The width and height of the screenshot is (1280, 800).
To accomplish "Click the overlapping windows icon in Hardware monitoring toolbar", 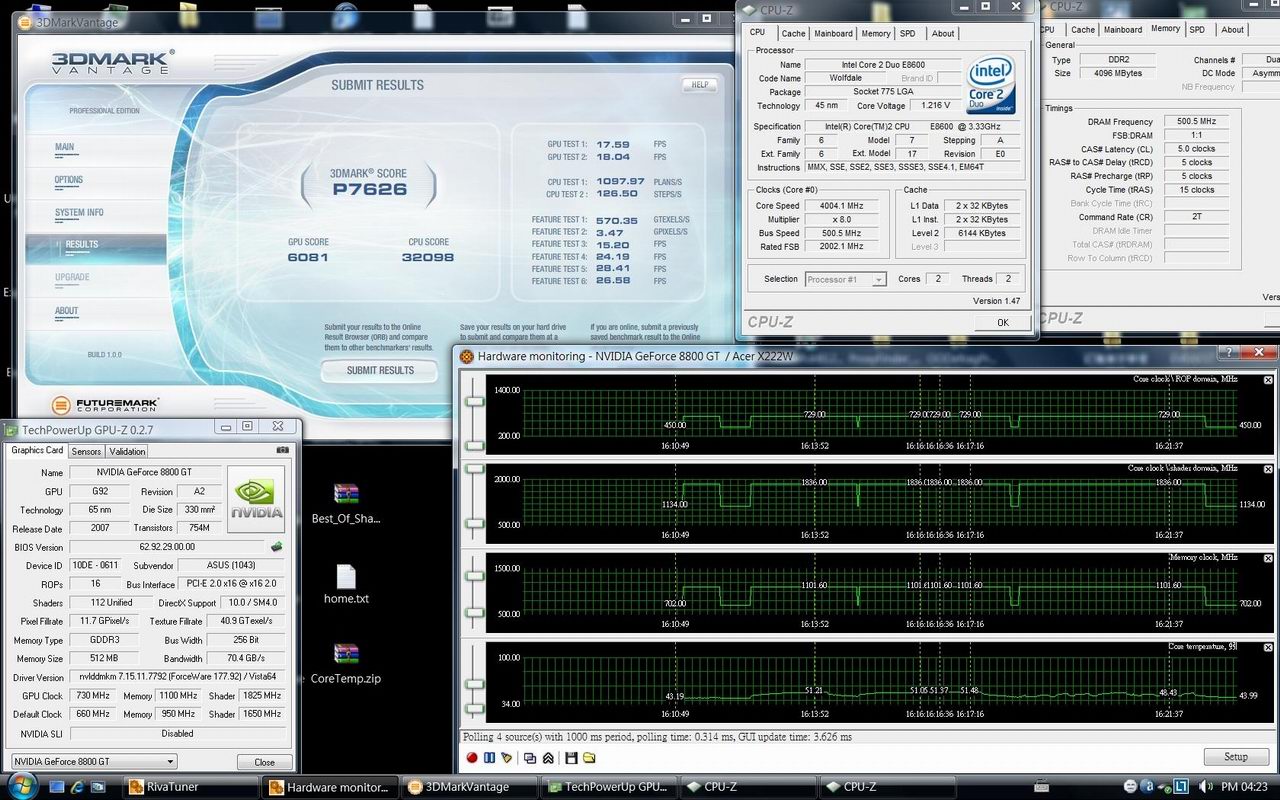I will pyautogui.click(x=530, y=757).
